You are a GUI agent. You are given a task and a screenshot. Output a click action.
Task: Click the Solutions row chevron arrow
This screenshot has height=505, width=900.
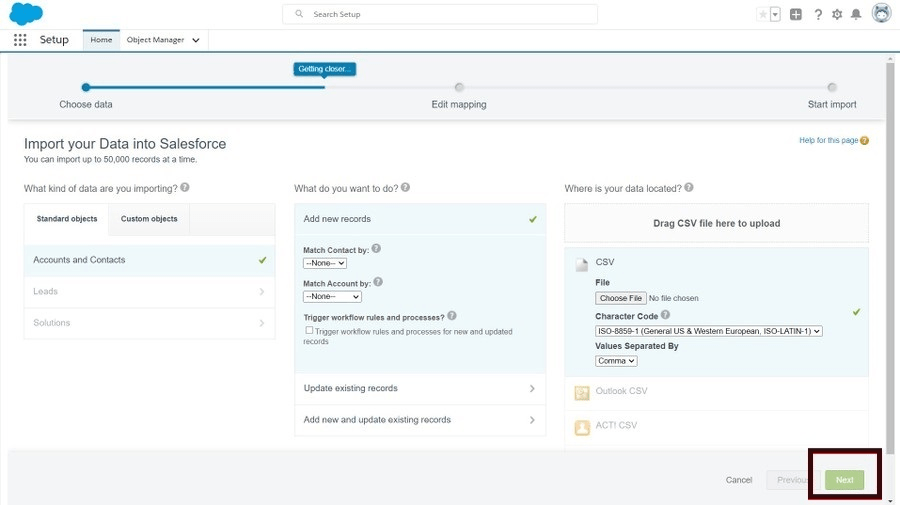click(262, 323)
